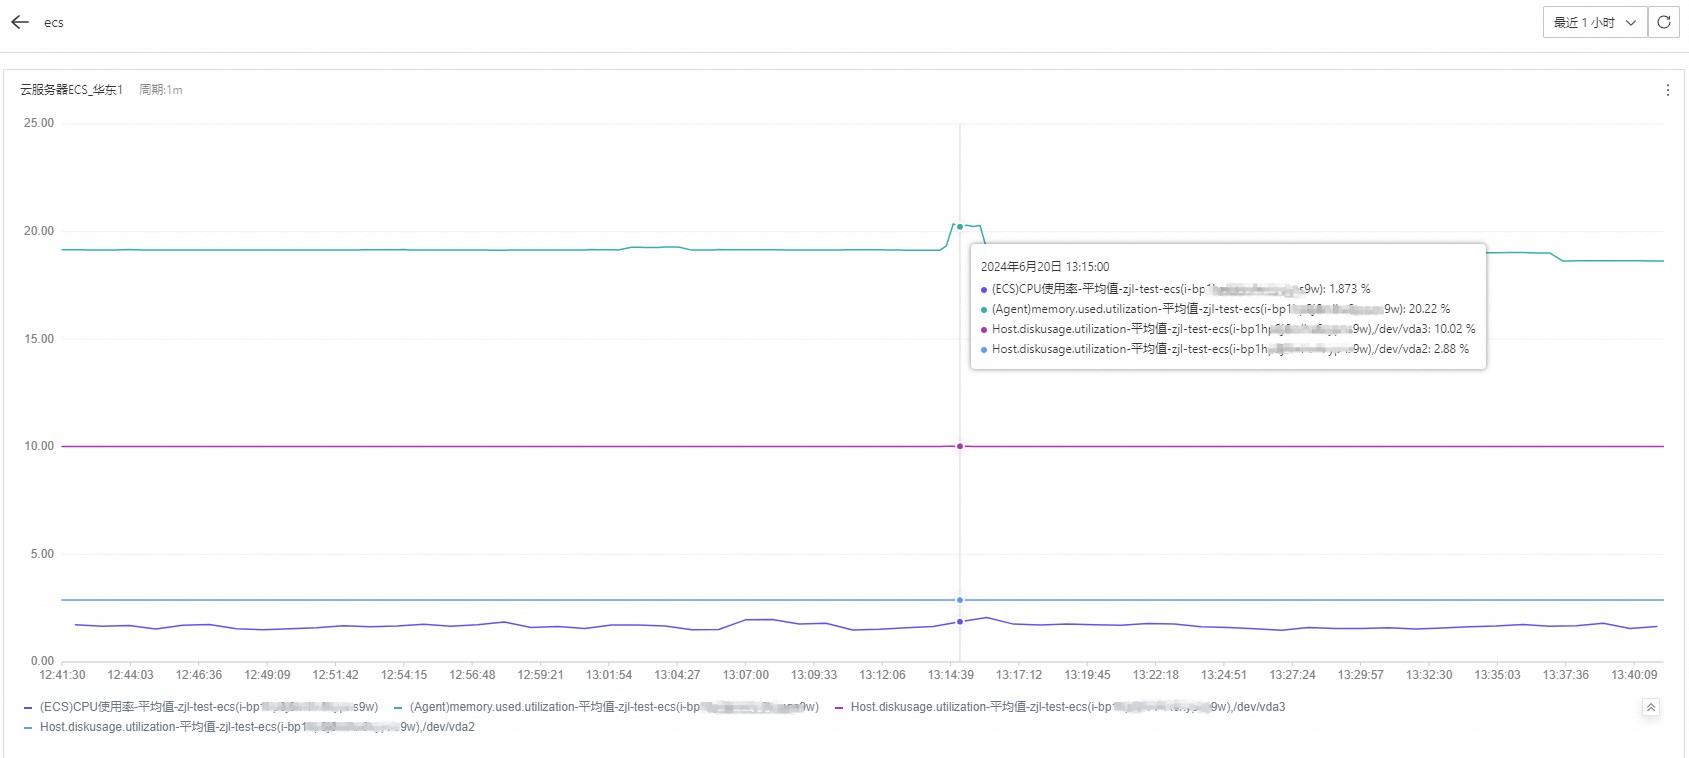Screen dimensions: 1689x758
Task: Click the 云服务器ECS_华东1 chart title
Action: pyautogui.click(x=72, y=90)
